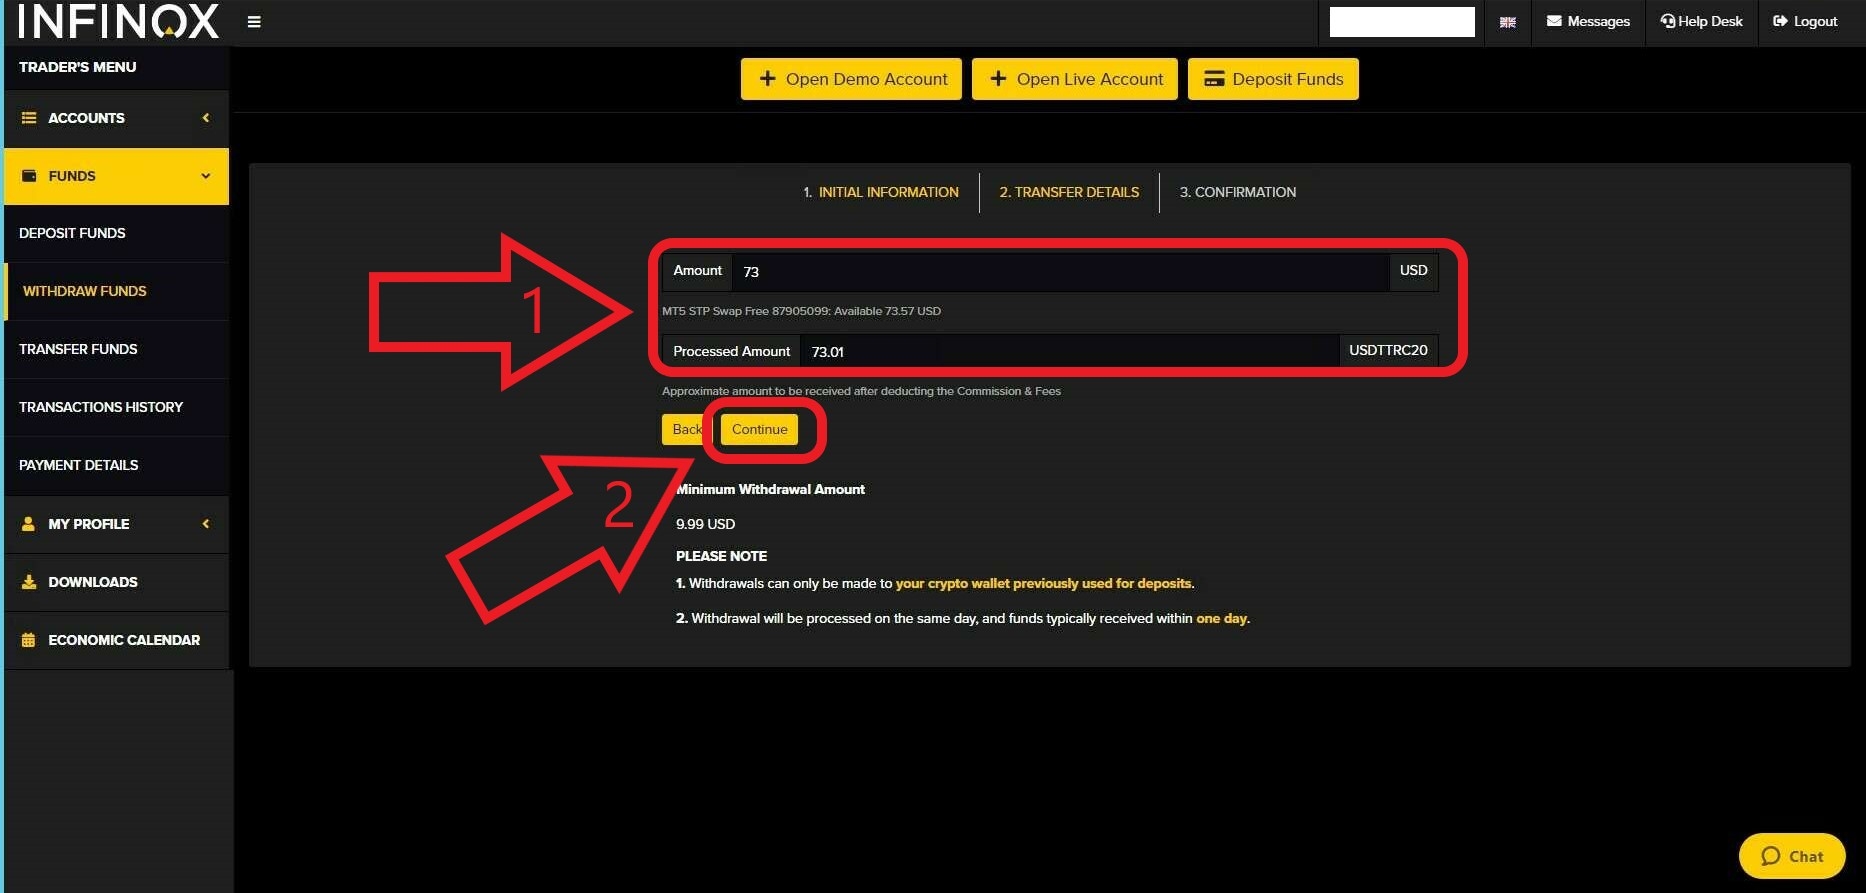Open Downloads in sidebar
Viewport: 1866px width, 893px height.
point(116,582)
